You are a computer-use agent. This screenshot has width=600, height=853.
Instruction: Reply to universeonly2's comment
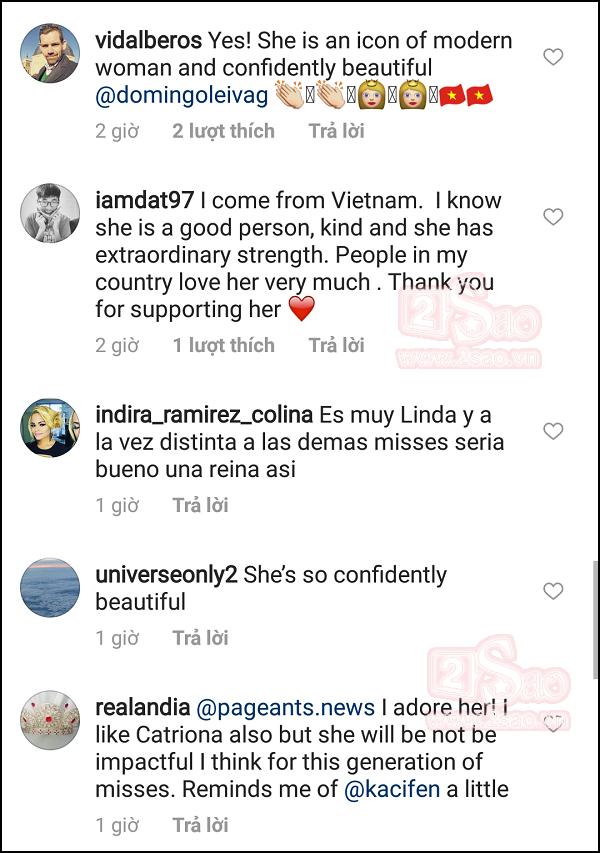tap(200, 638)
